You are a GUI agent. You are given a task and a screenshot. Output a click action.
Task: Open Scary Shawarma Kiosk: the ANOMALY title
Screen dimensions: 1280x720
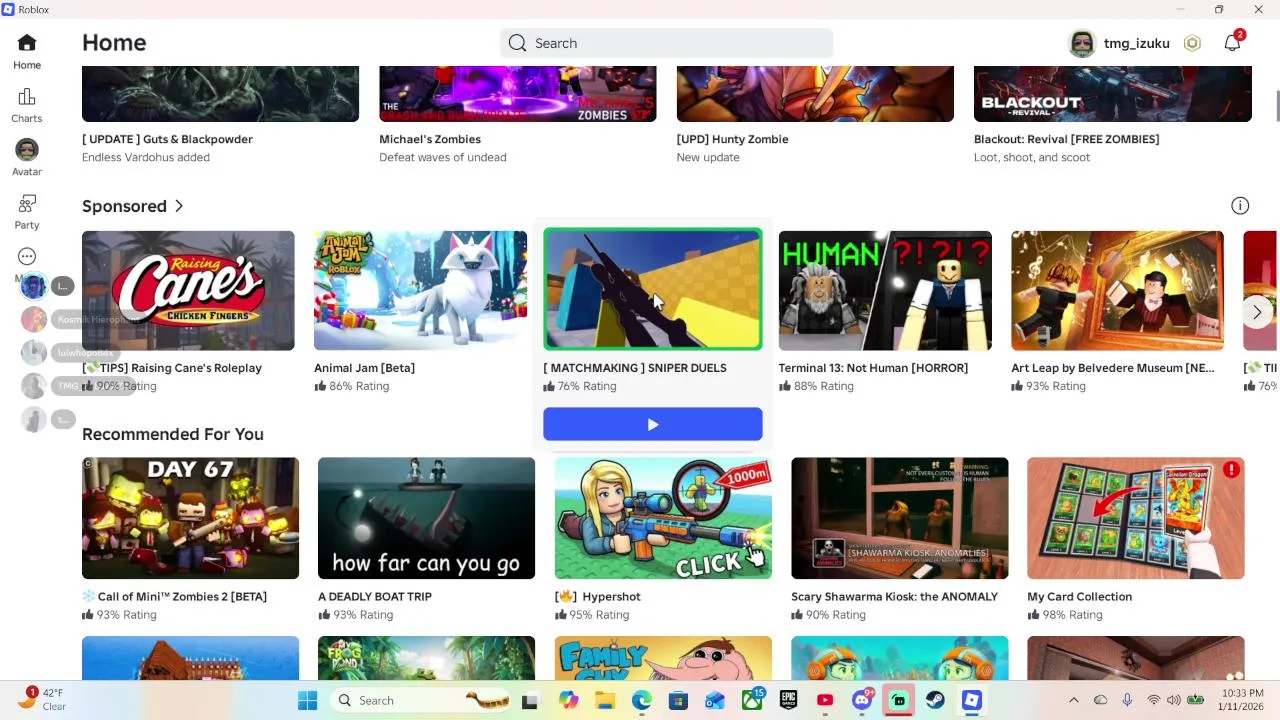click(x=894, y=596)
